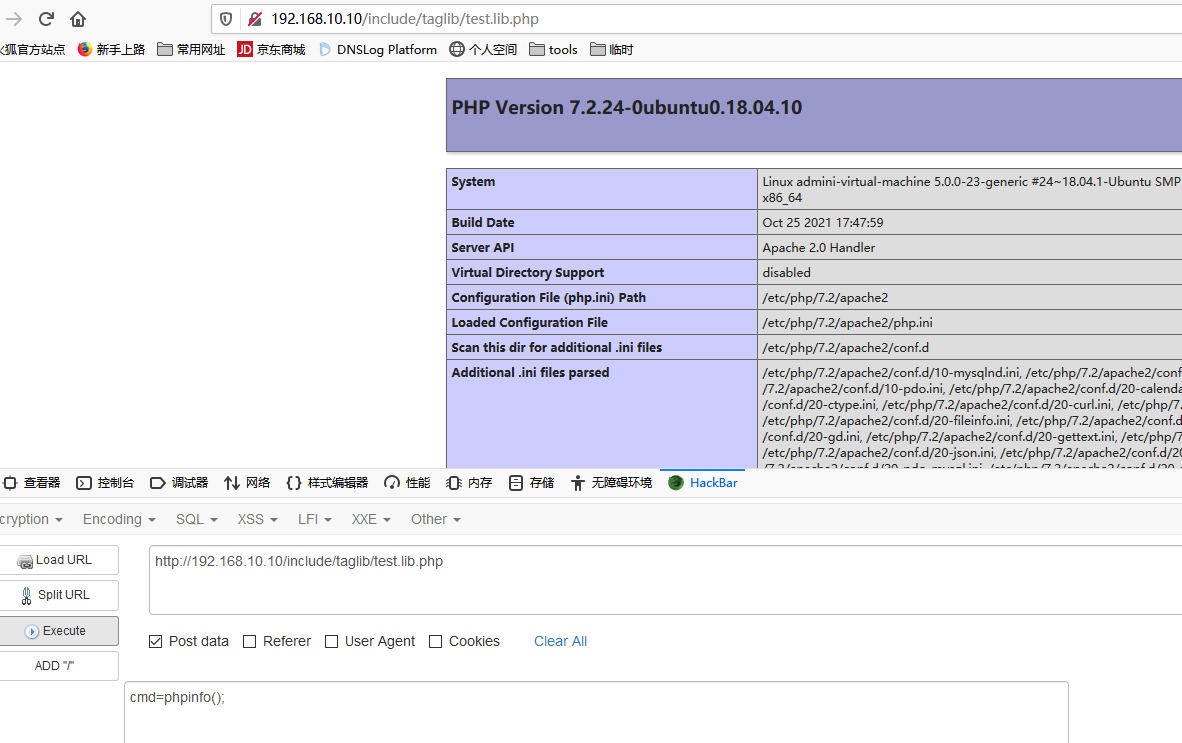Expand the LFI dropdown menu
The image size is (1182, 743).
pyautogui.click(x=315, y=519)
